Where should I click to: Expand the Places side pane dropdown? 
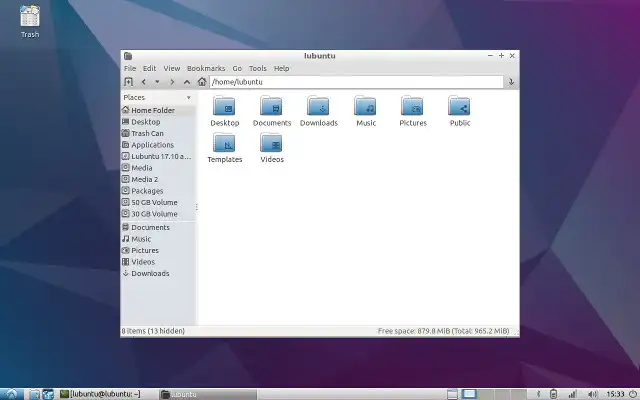click(x=190, y=97)
